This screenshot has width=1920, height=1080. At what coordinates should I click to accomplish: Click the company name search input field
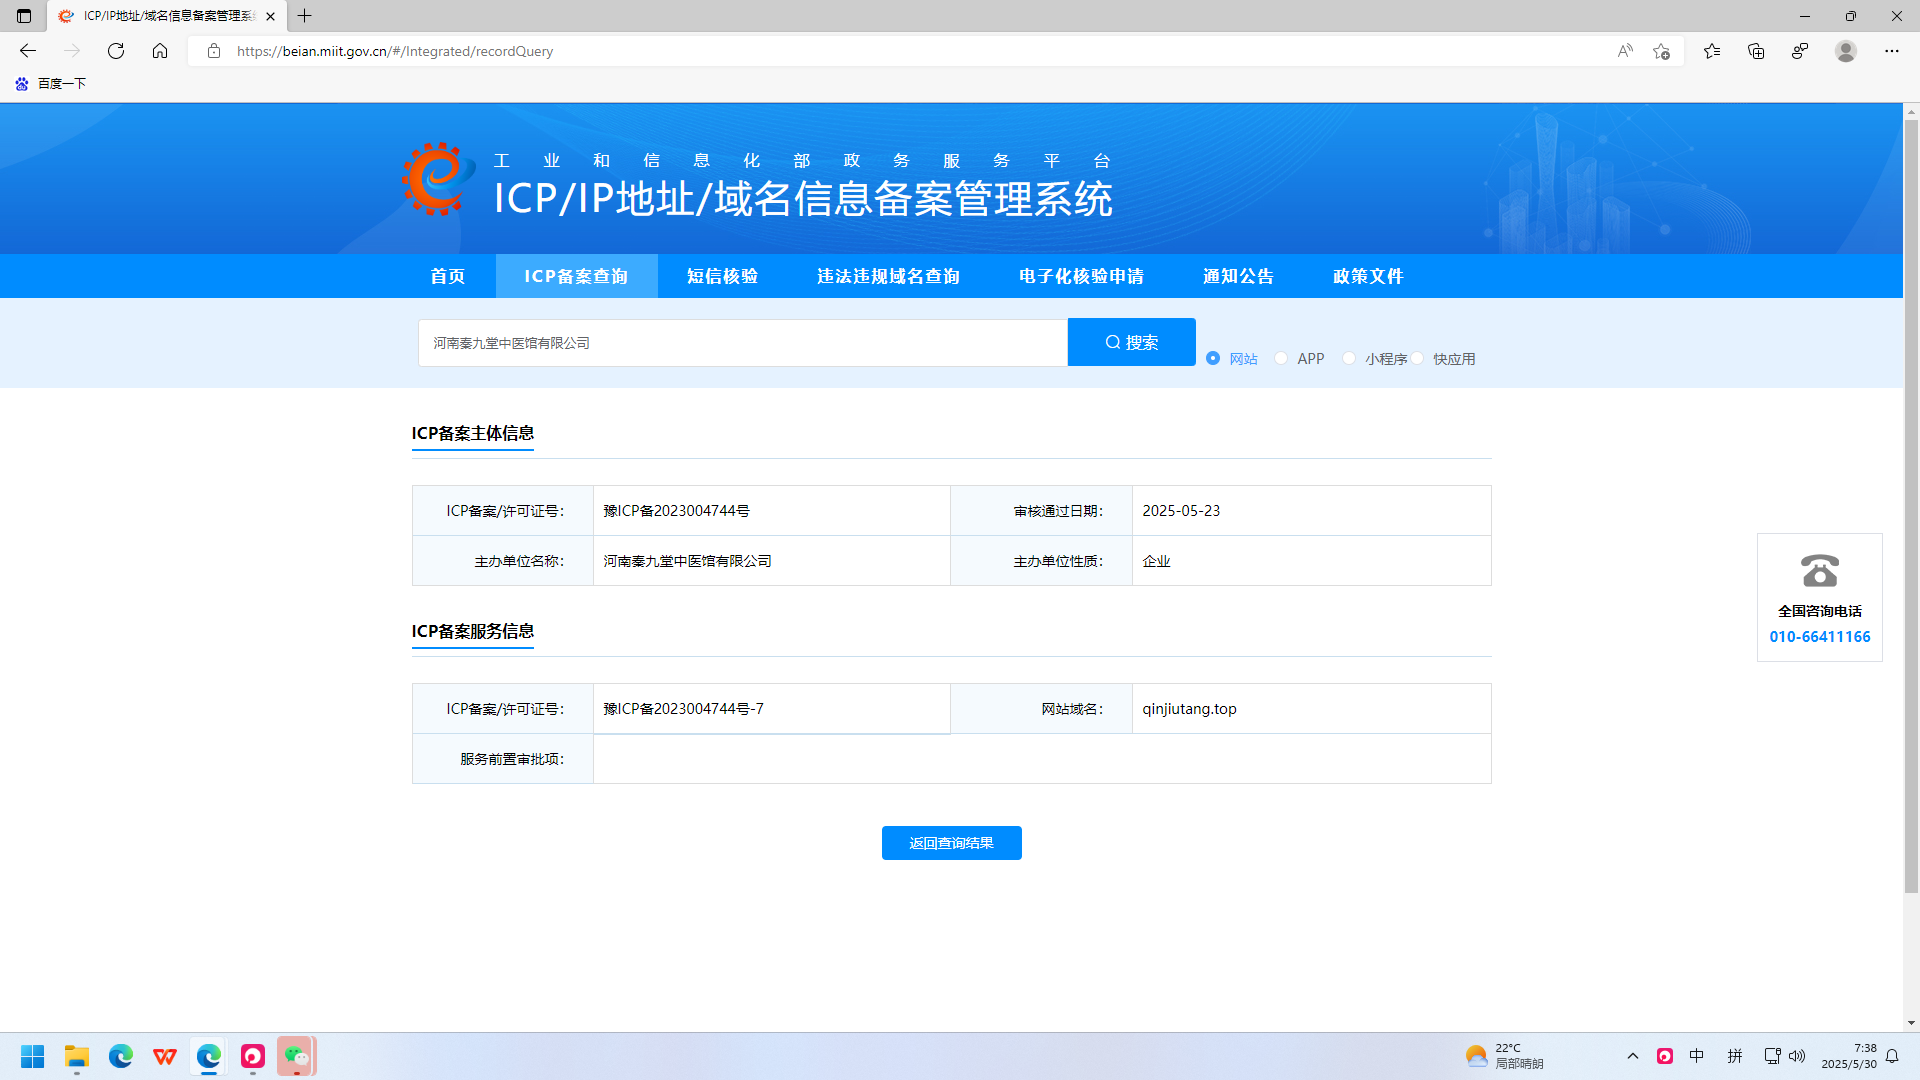[x=742, y=343]
